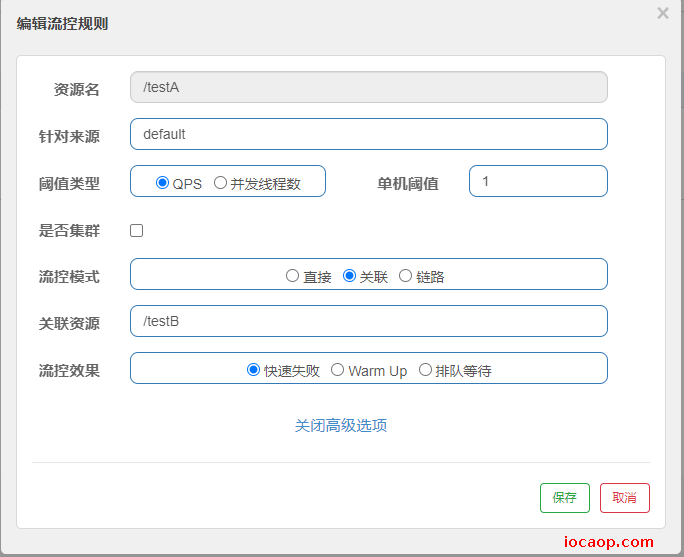The width and height of the screenshot is (684, 557).
Task: Choose 链路 flow control mode
Action: [405, 276]
